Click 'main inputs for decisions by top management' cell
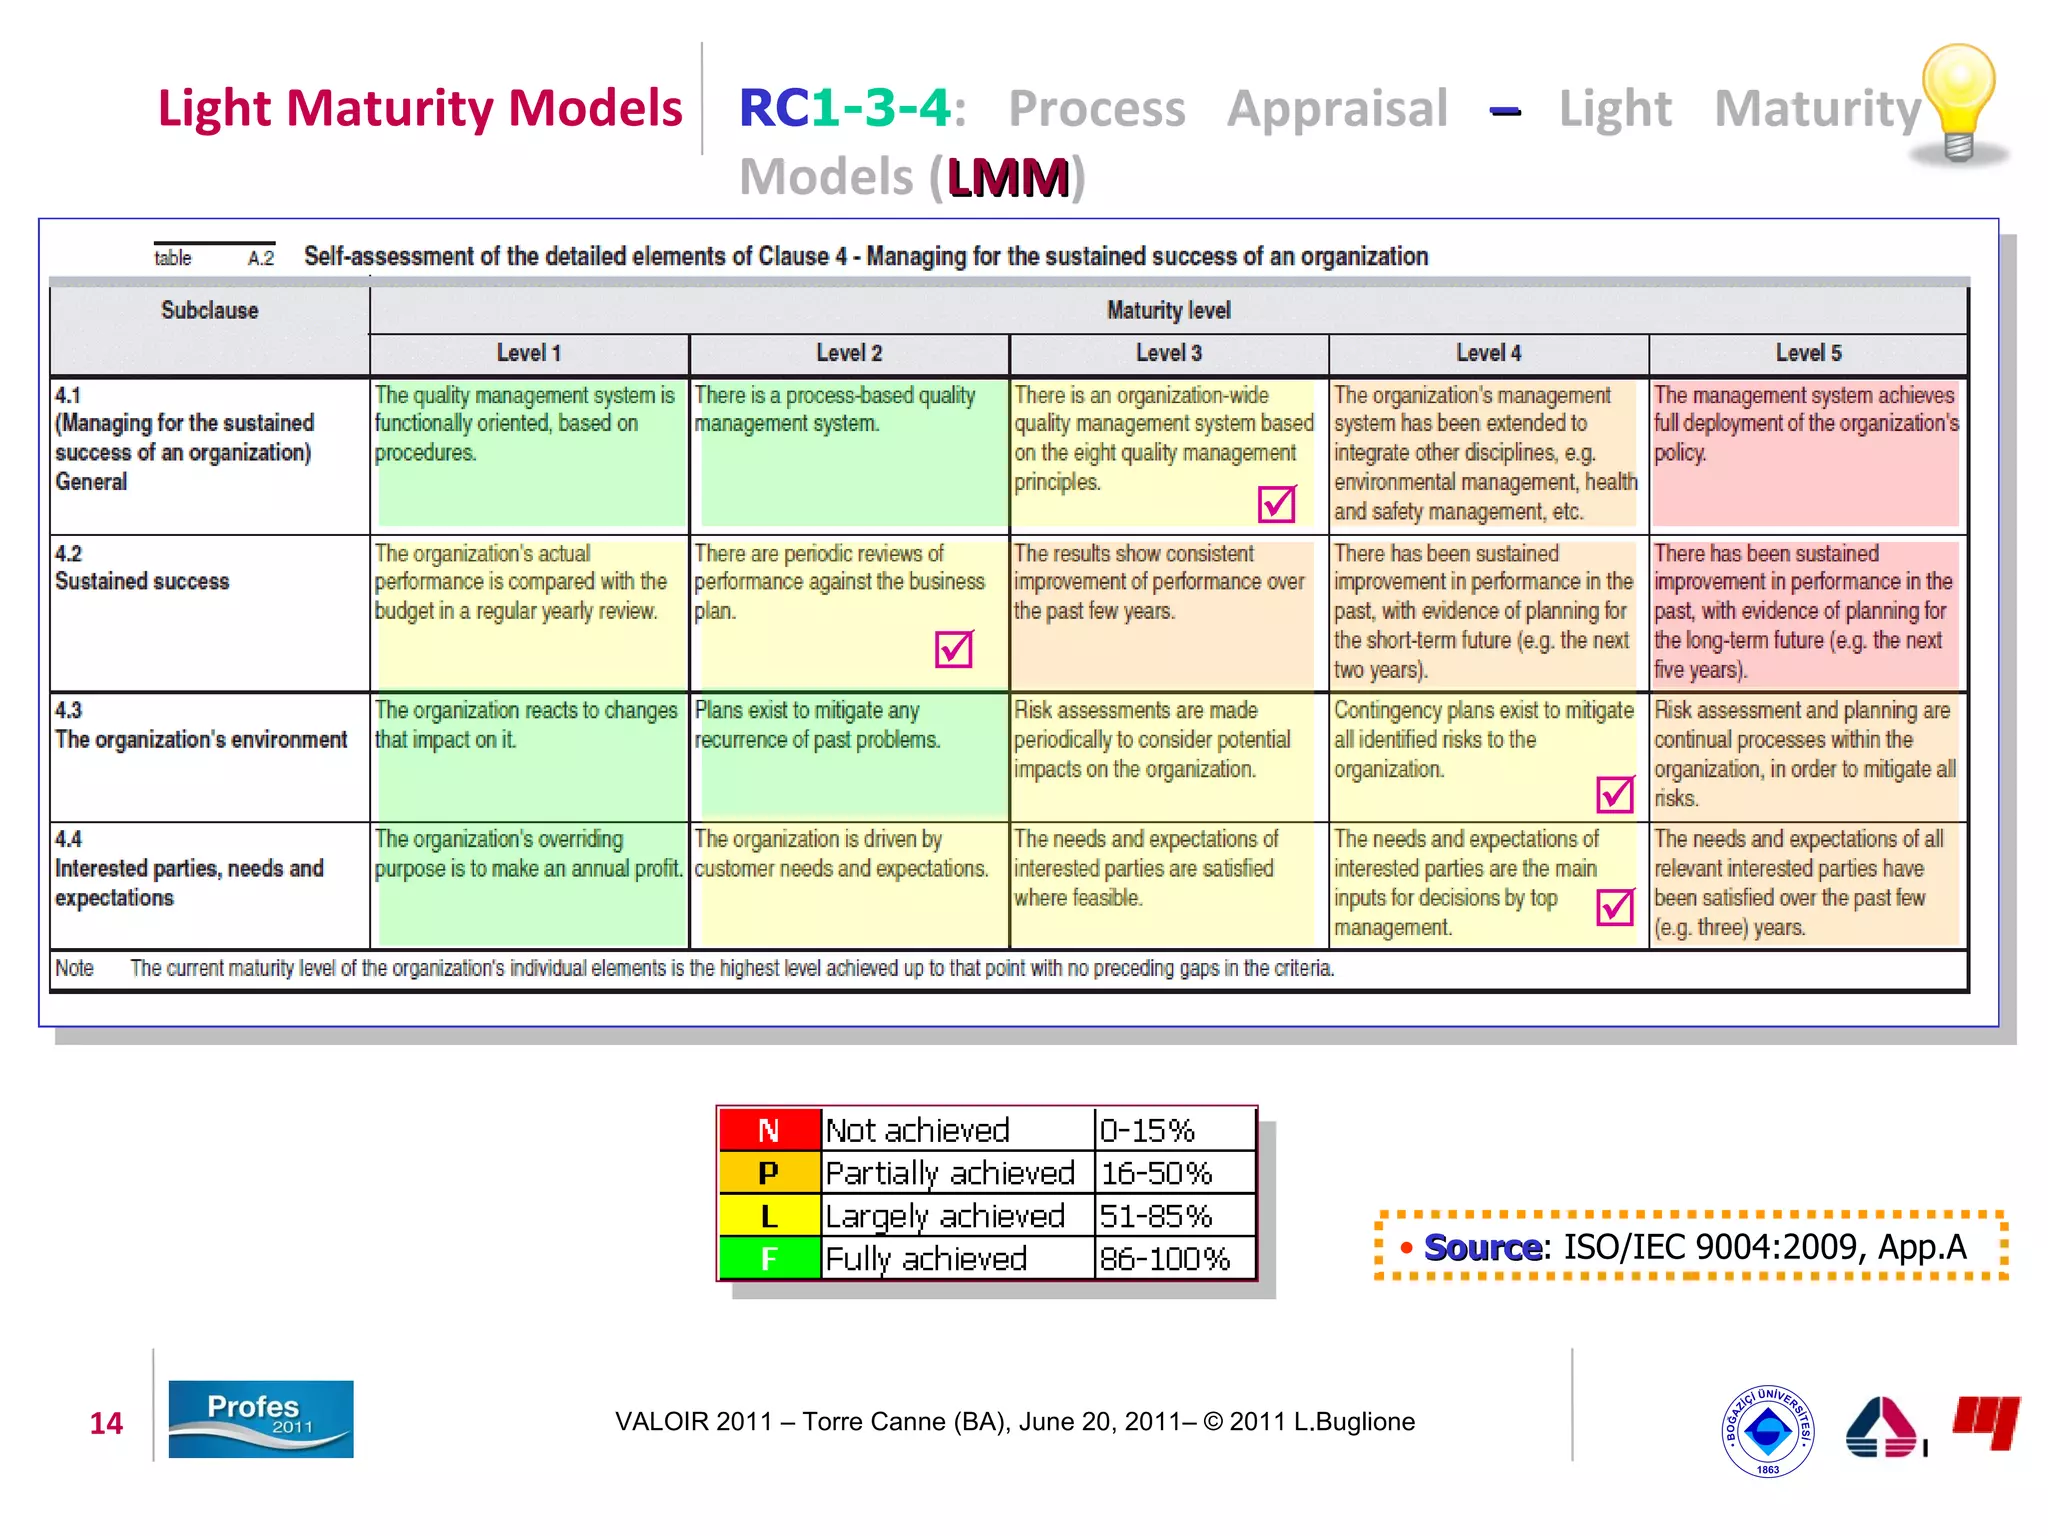The image size is (2048, 1536). (1489, 885)
